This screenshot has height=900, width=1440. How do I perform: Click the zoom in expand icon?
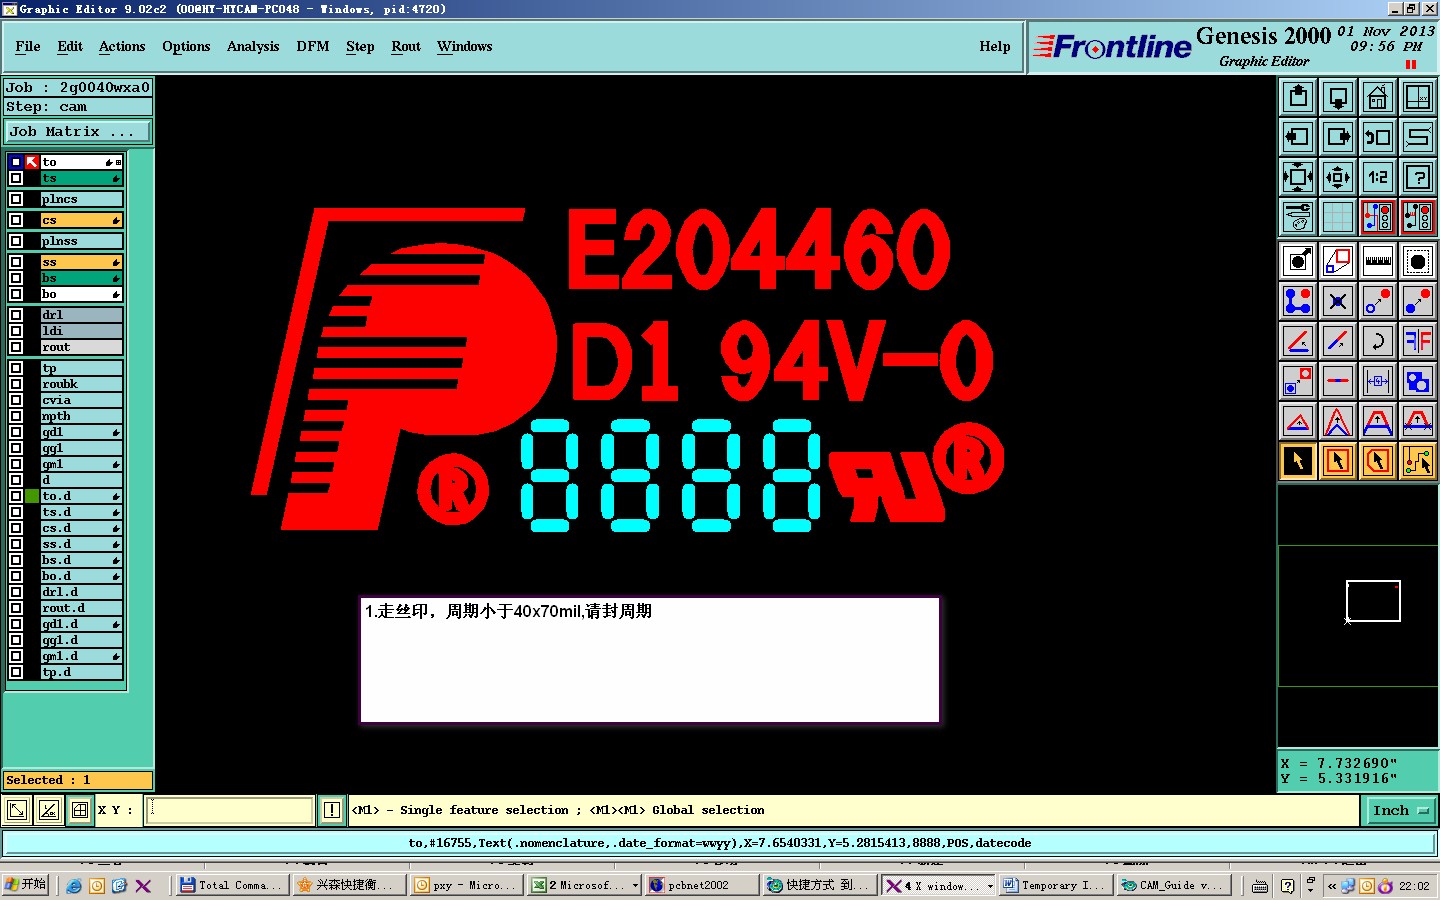coord(1298,177)
